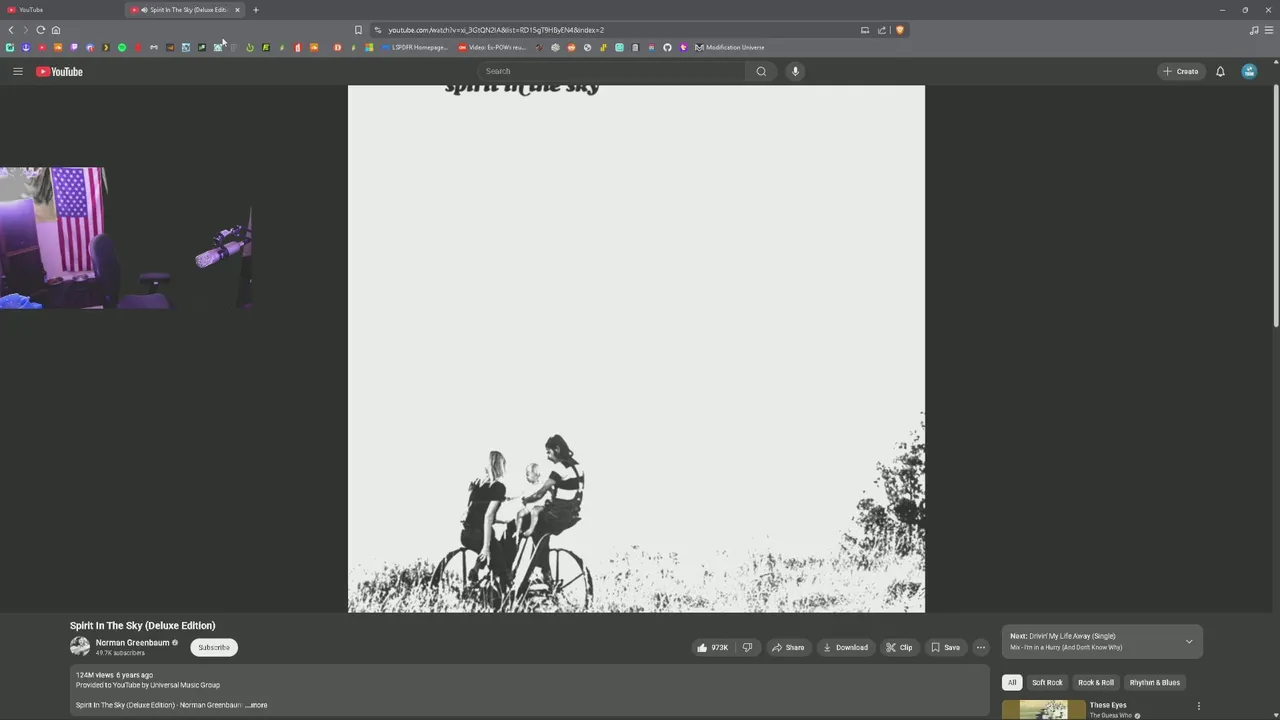Click '124M views 6 years ago' text
Image resolution: width=1280 pixels, height=720 pixels.
114,675
